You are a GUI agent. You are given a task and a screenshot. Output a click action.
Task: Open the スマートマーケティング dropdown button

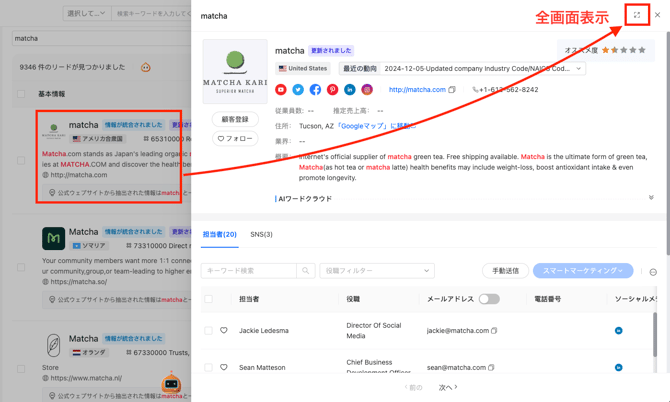pyautogui.click(x=583, y=270)
